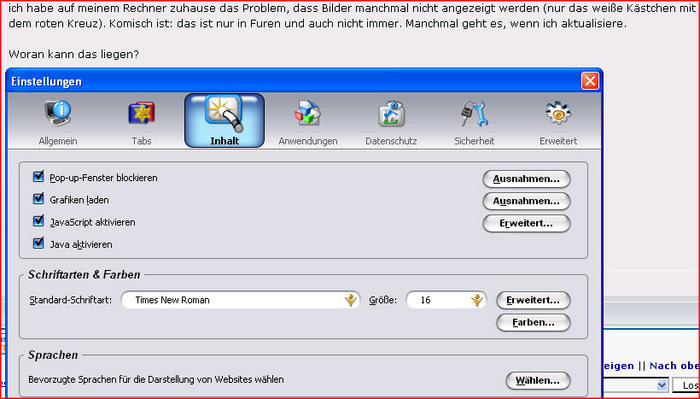Image resolution: width=700 pixels, height=399 pixels.
Task: Click the Schriftarten & Farben heading
Action: (x=84, y=274)
